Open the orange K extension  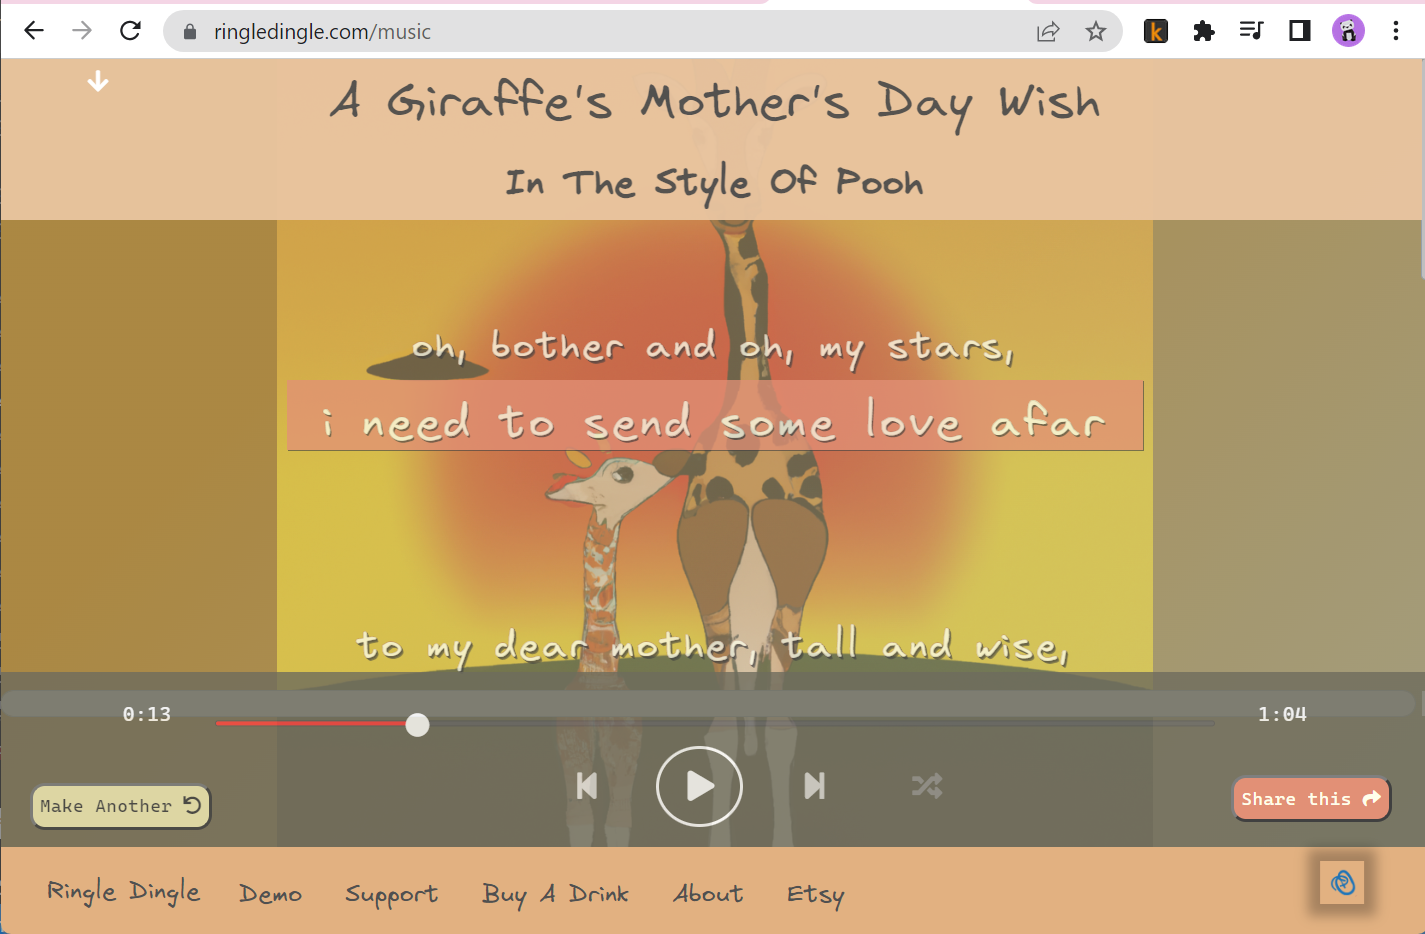1156,31
